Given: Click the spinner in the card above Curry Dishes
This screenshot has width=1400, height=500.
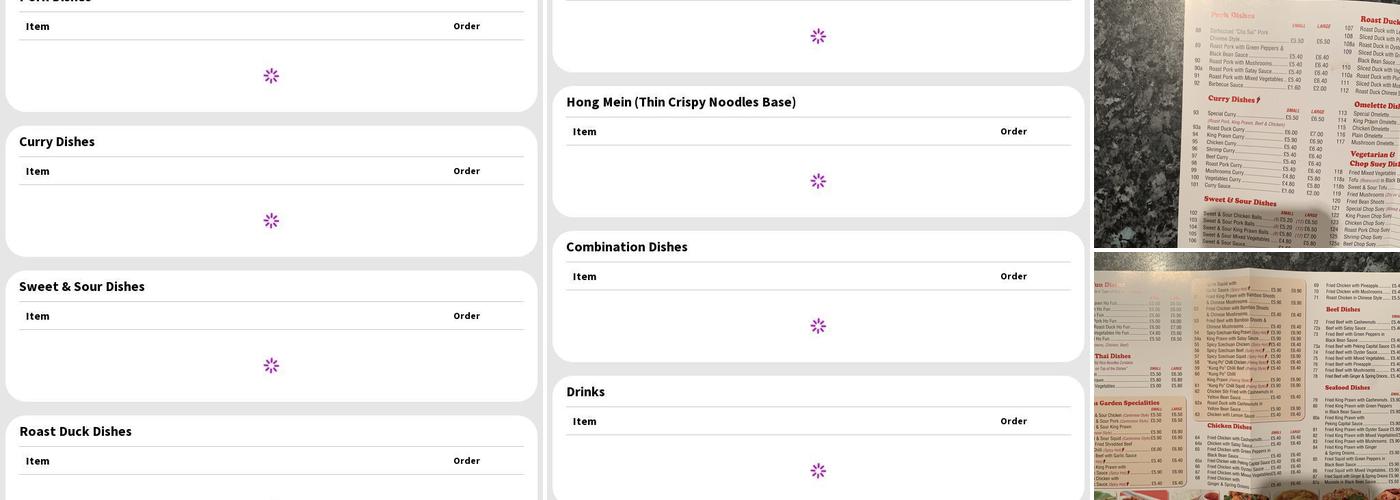Looking at the screenshot, I should [271, 76].
